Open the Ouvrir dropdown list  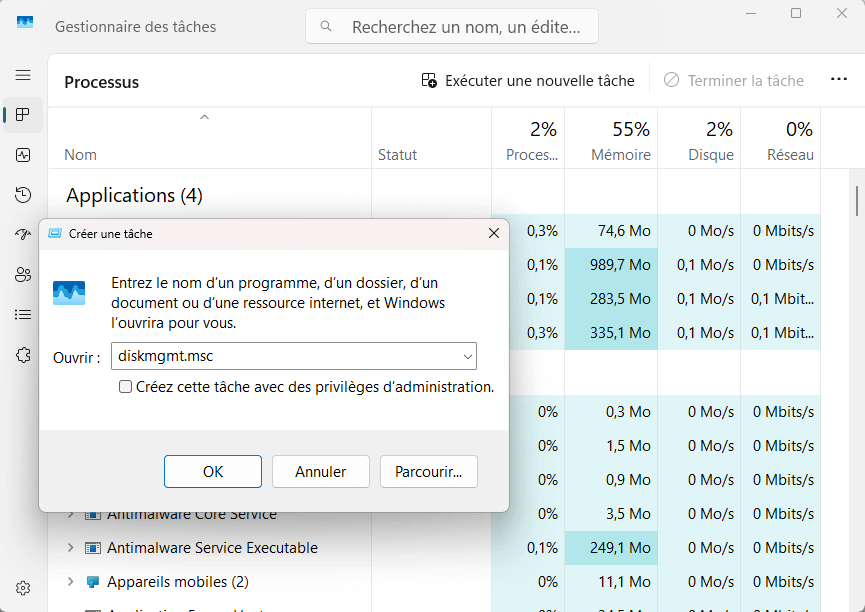tap(467, 356)
